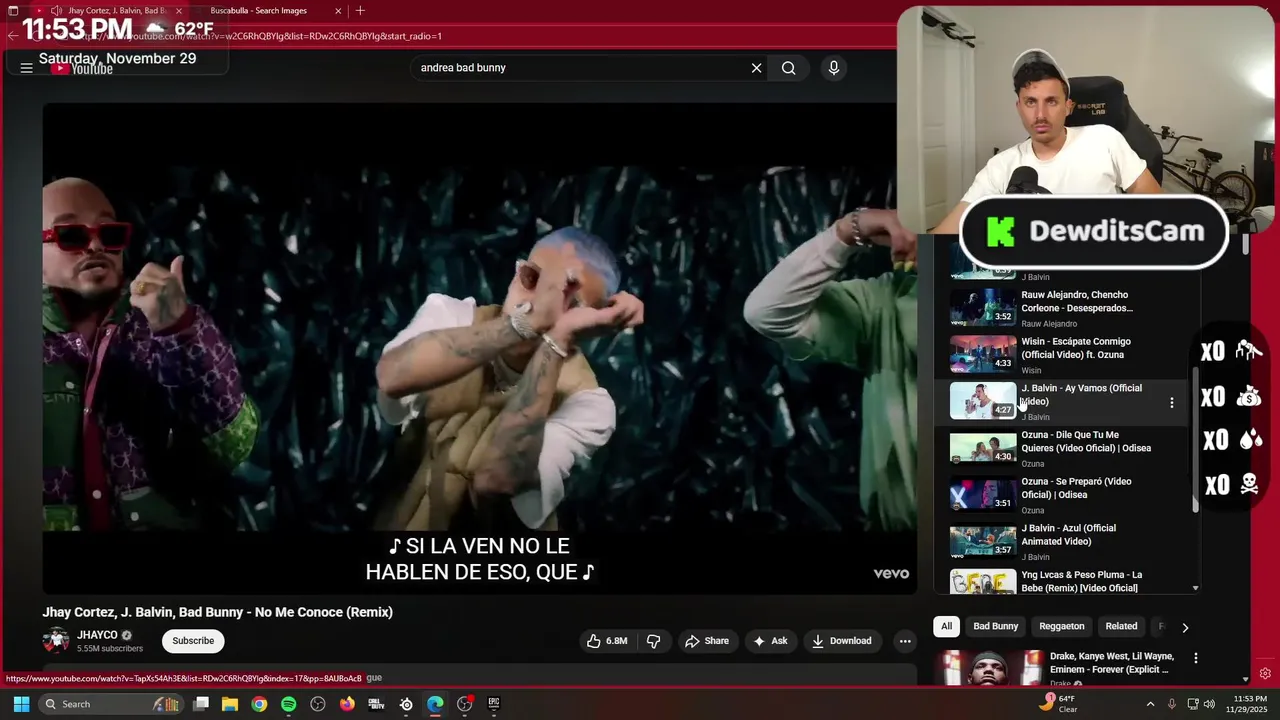This screenshot has width=1280, height=720.
Task: Click the taskbar Search box
Action: pos(110,704)
